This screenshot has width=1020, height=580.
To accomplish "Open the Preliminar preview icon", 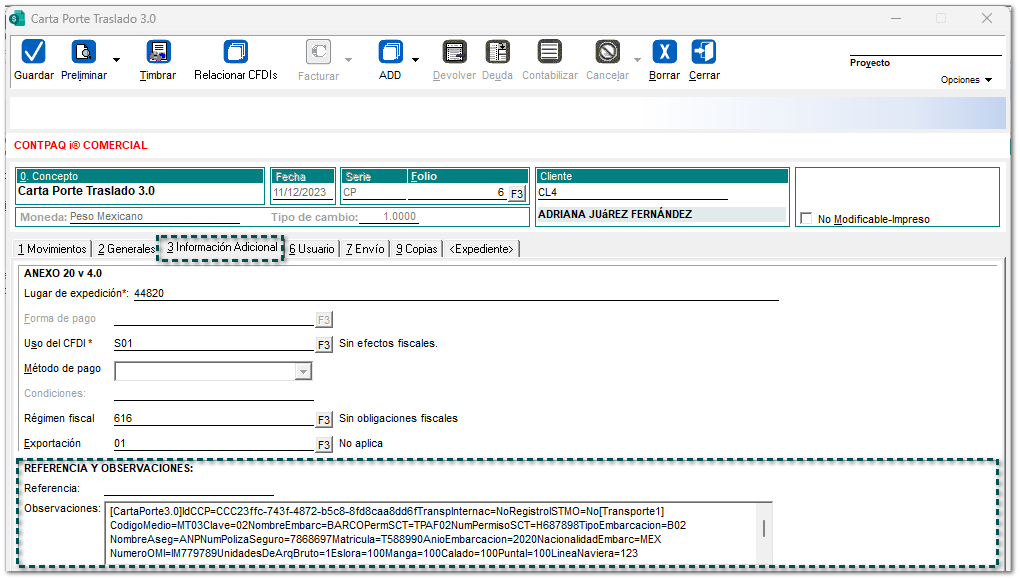I will point(83,52).
